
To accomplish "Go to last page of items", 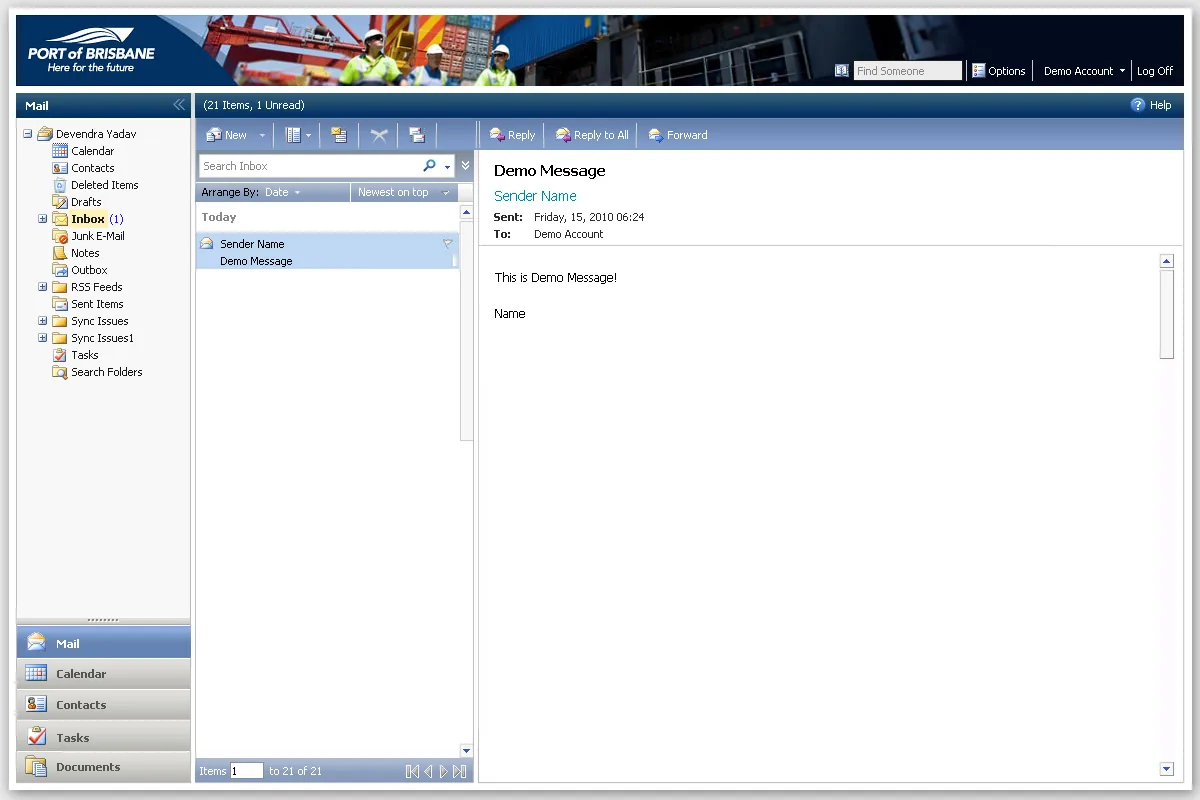I will point(460,771).
